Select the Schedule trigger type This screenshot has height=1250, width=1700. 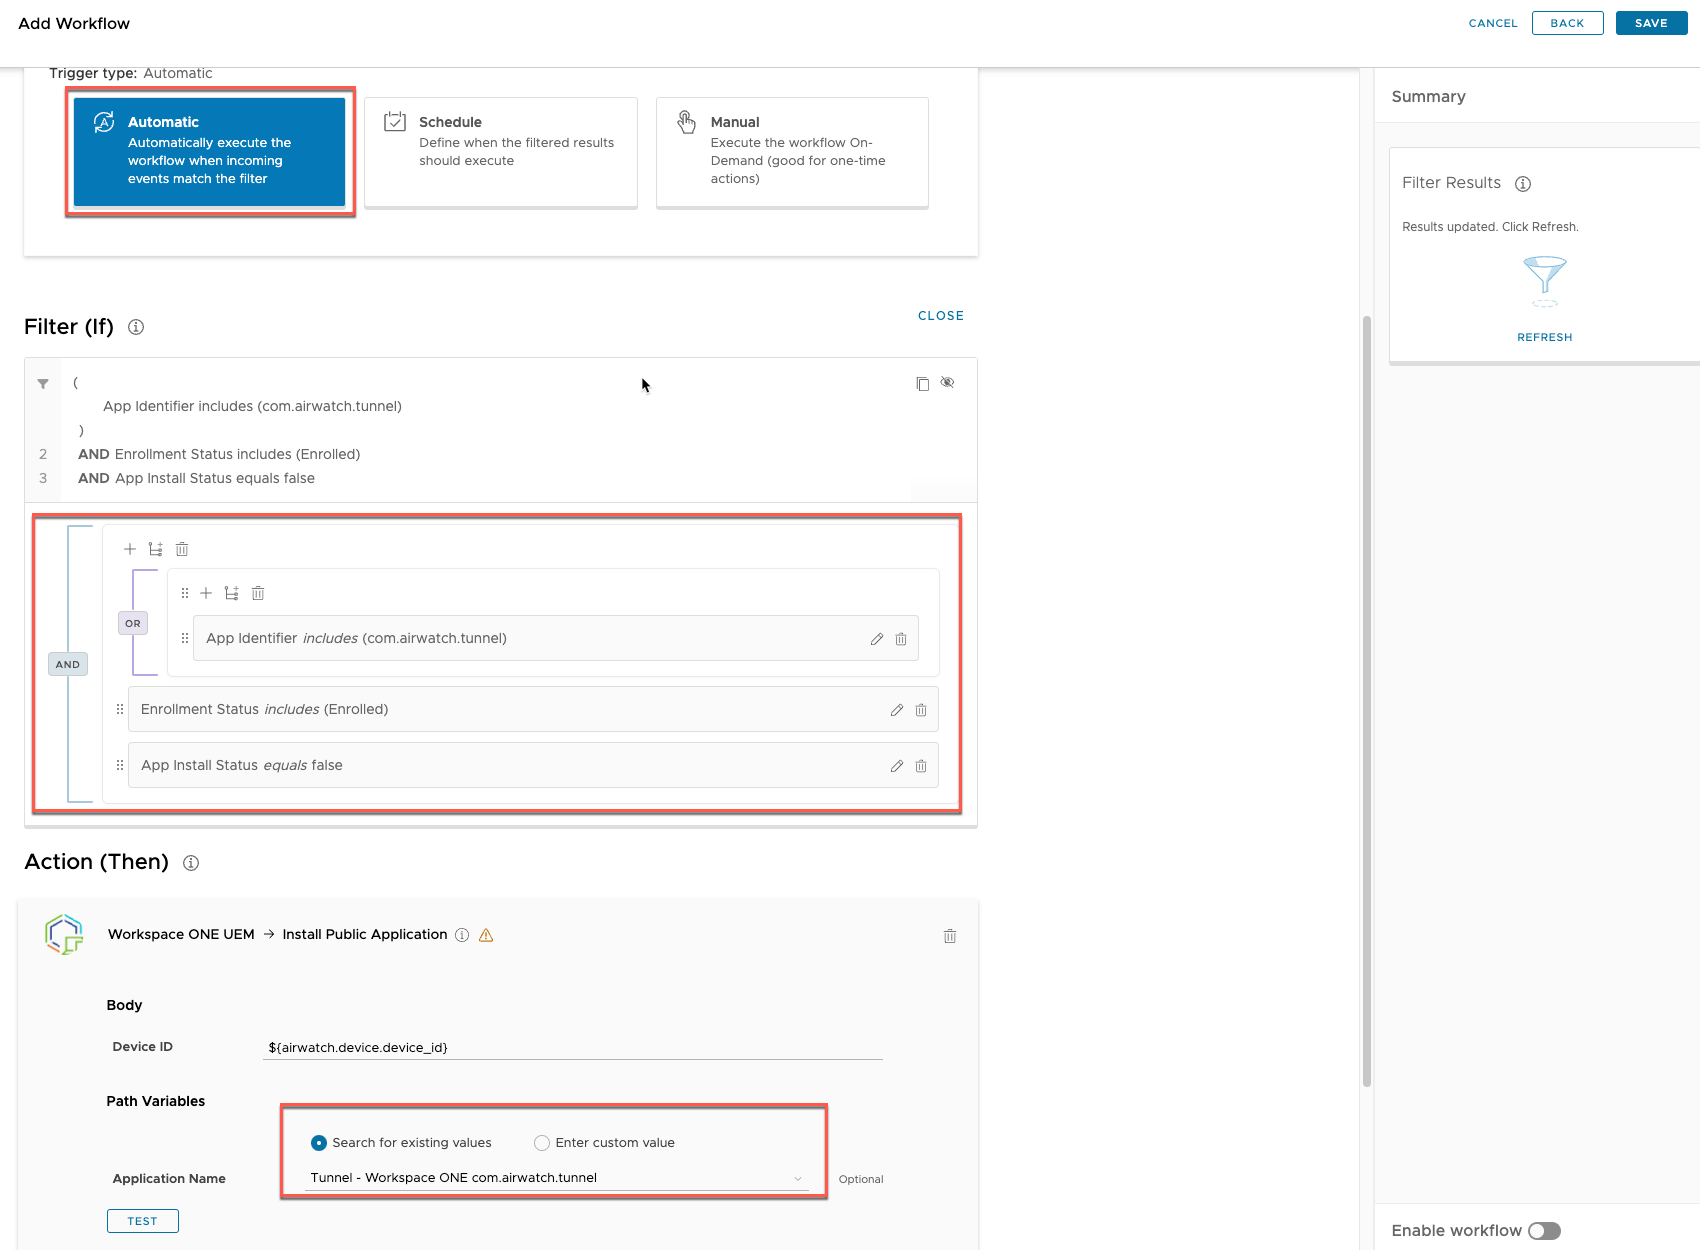coord(500,151)
